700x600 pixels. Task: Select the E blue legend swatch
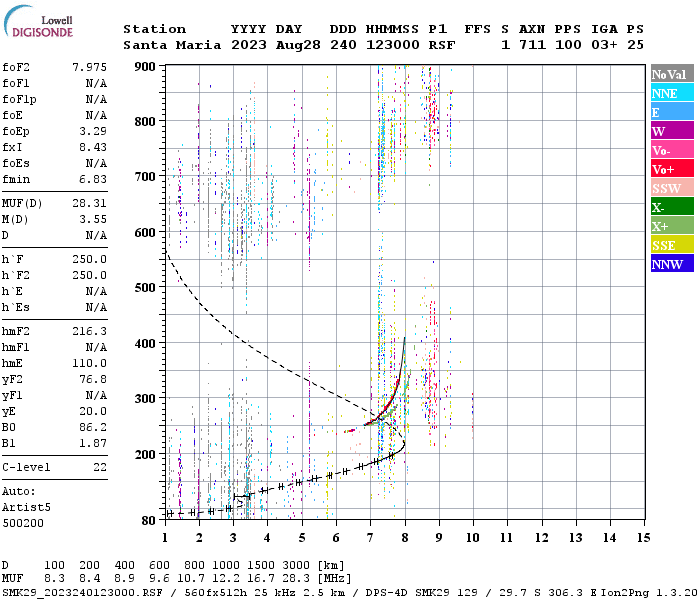point(672,112)
